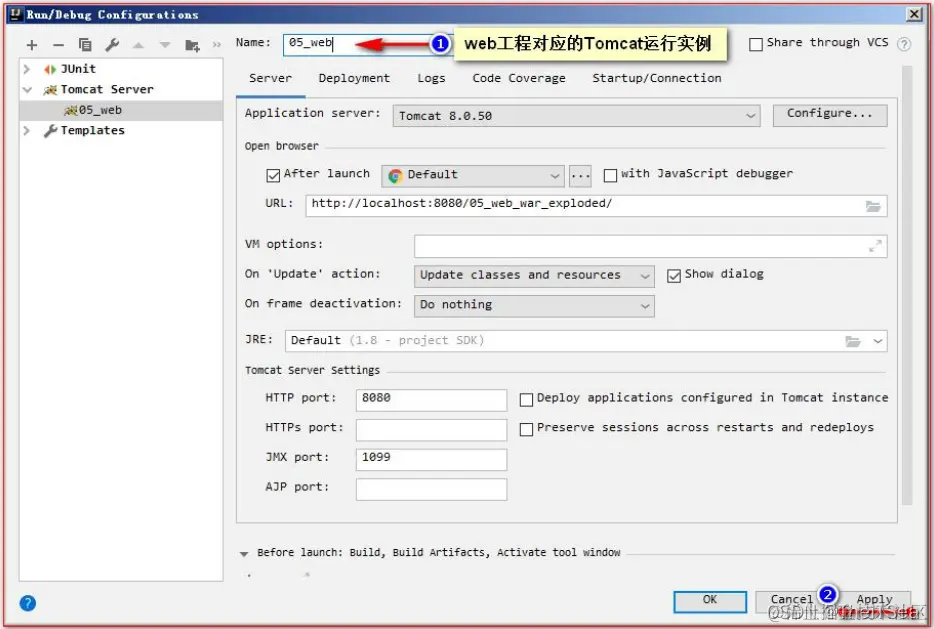
Task: Open the Application server Tomcat 8.0.50 dropdown
Action: coord(577,116)
